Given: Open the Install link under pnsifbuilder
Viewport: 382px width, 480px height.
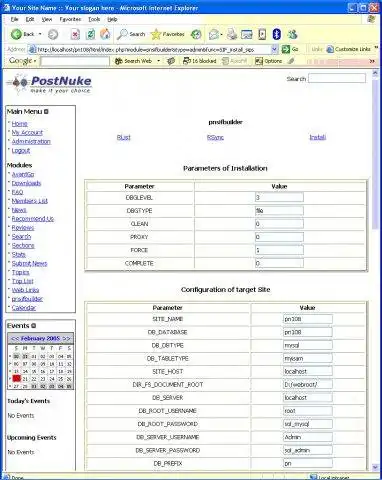Looking at the screenshot, I should [x=318, y=137].
